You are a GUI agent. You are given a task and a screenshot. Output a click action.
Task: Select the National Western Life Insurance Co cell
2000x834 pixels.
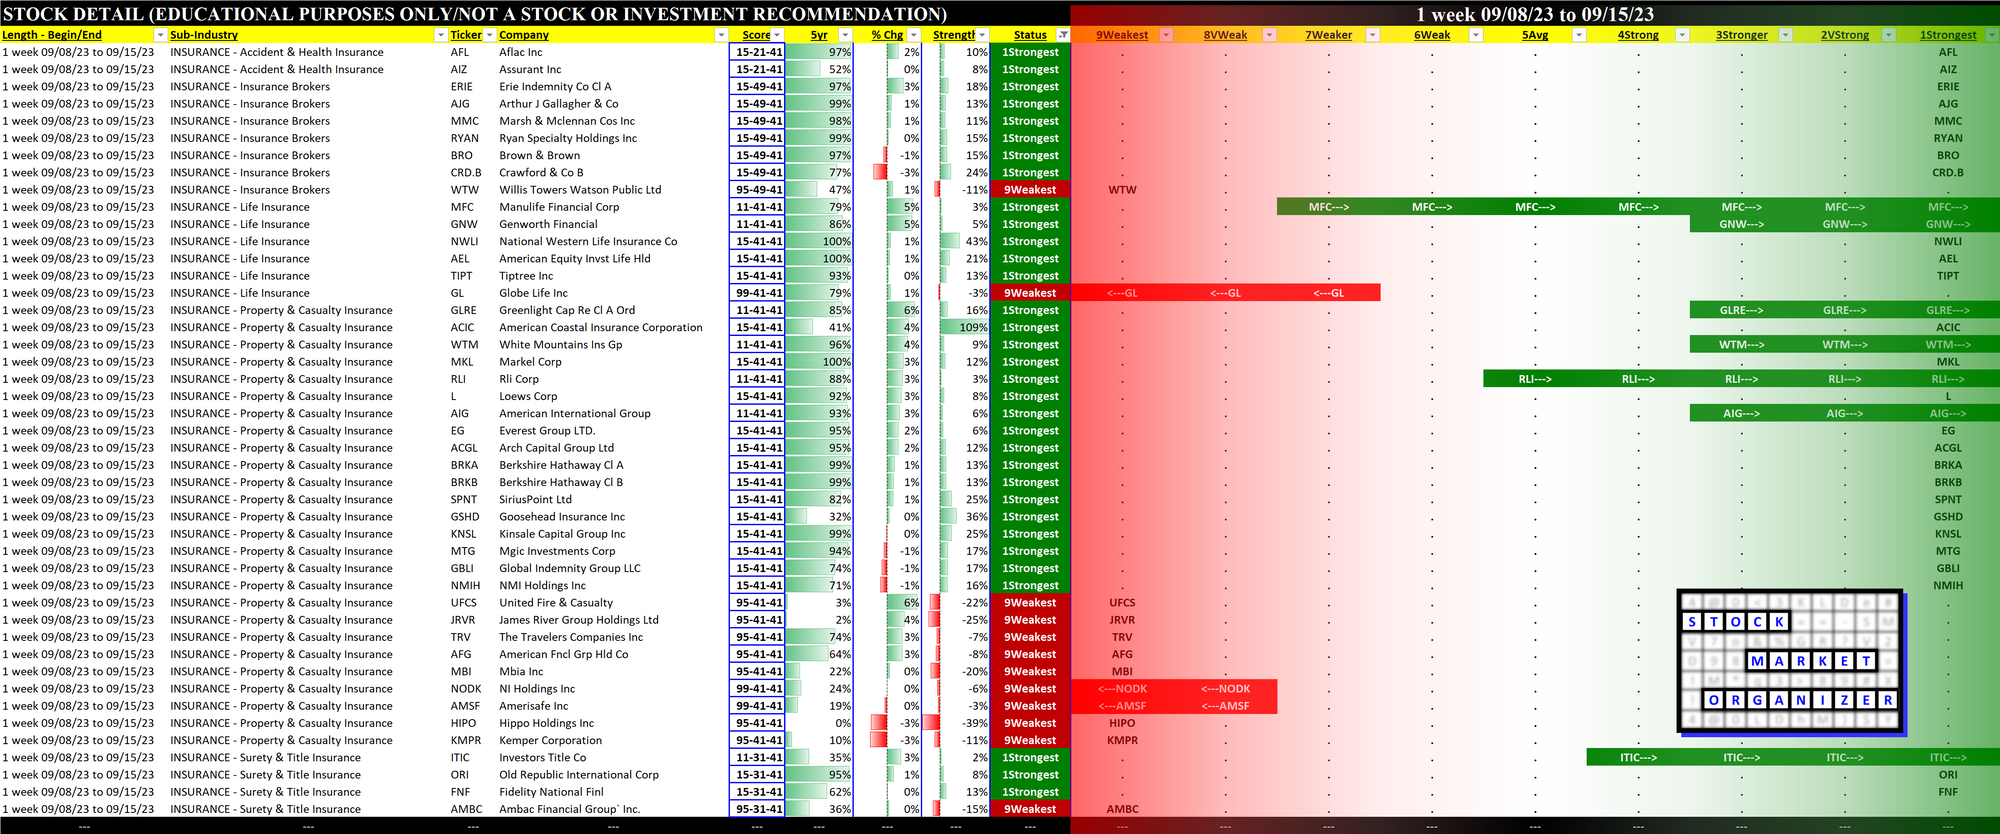(613, 241)
